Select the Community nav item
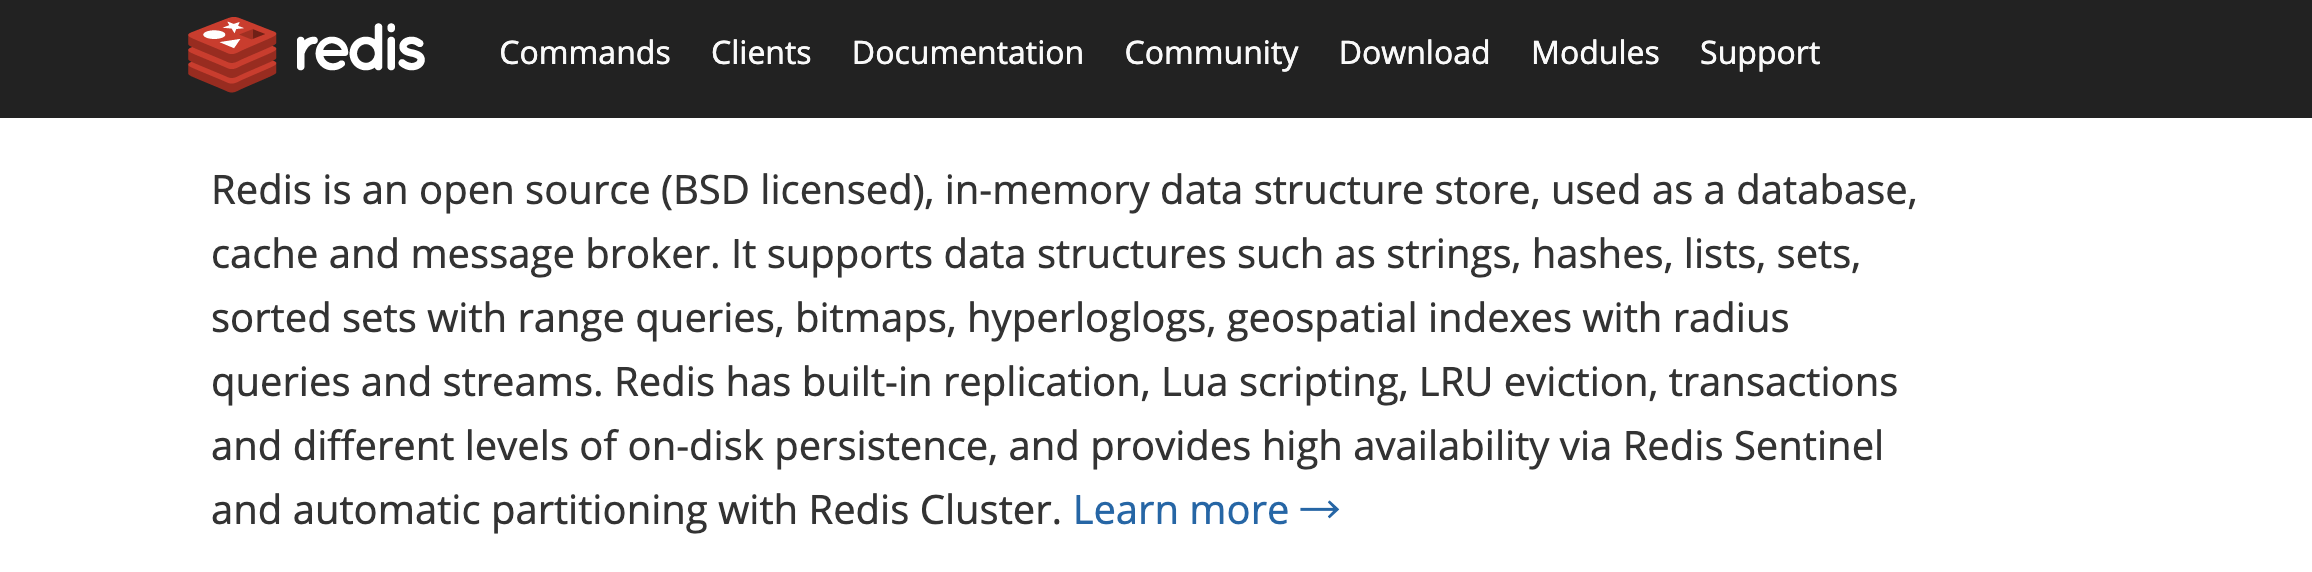2312x572 pixels. tap(1211, 53)
